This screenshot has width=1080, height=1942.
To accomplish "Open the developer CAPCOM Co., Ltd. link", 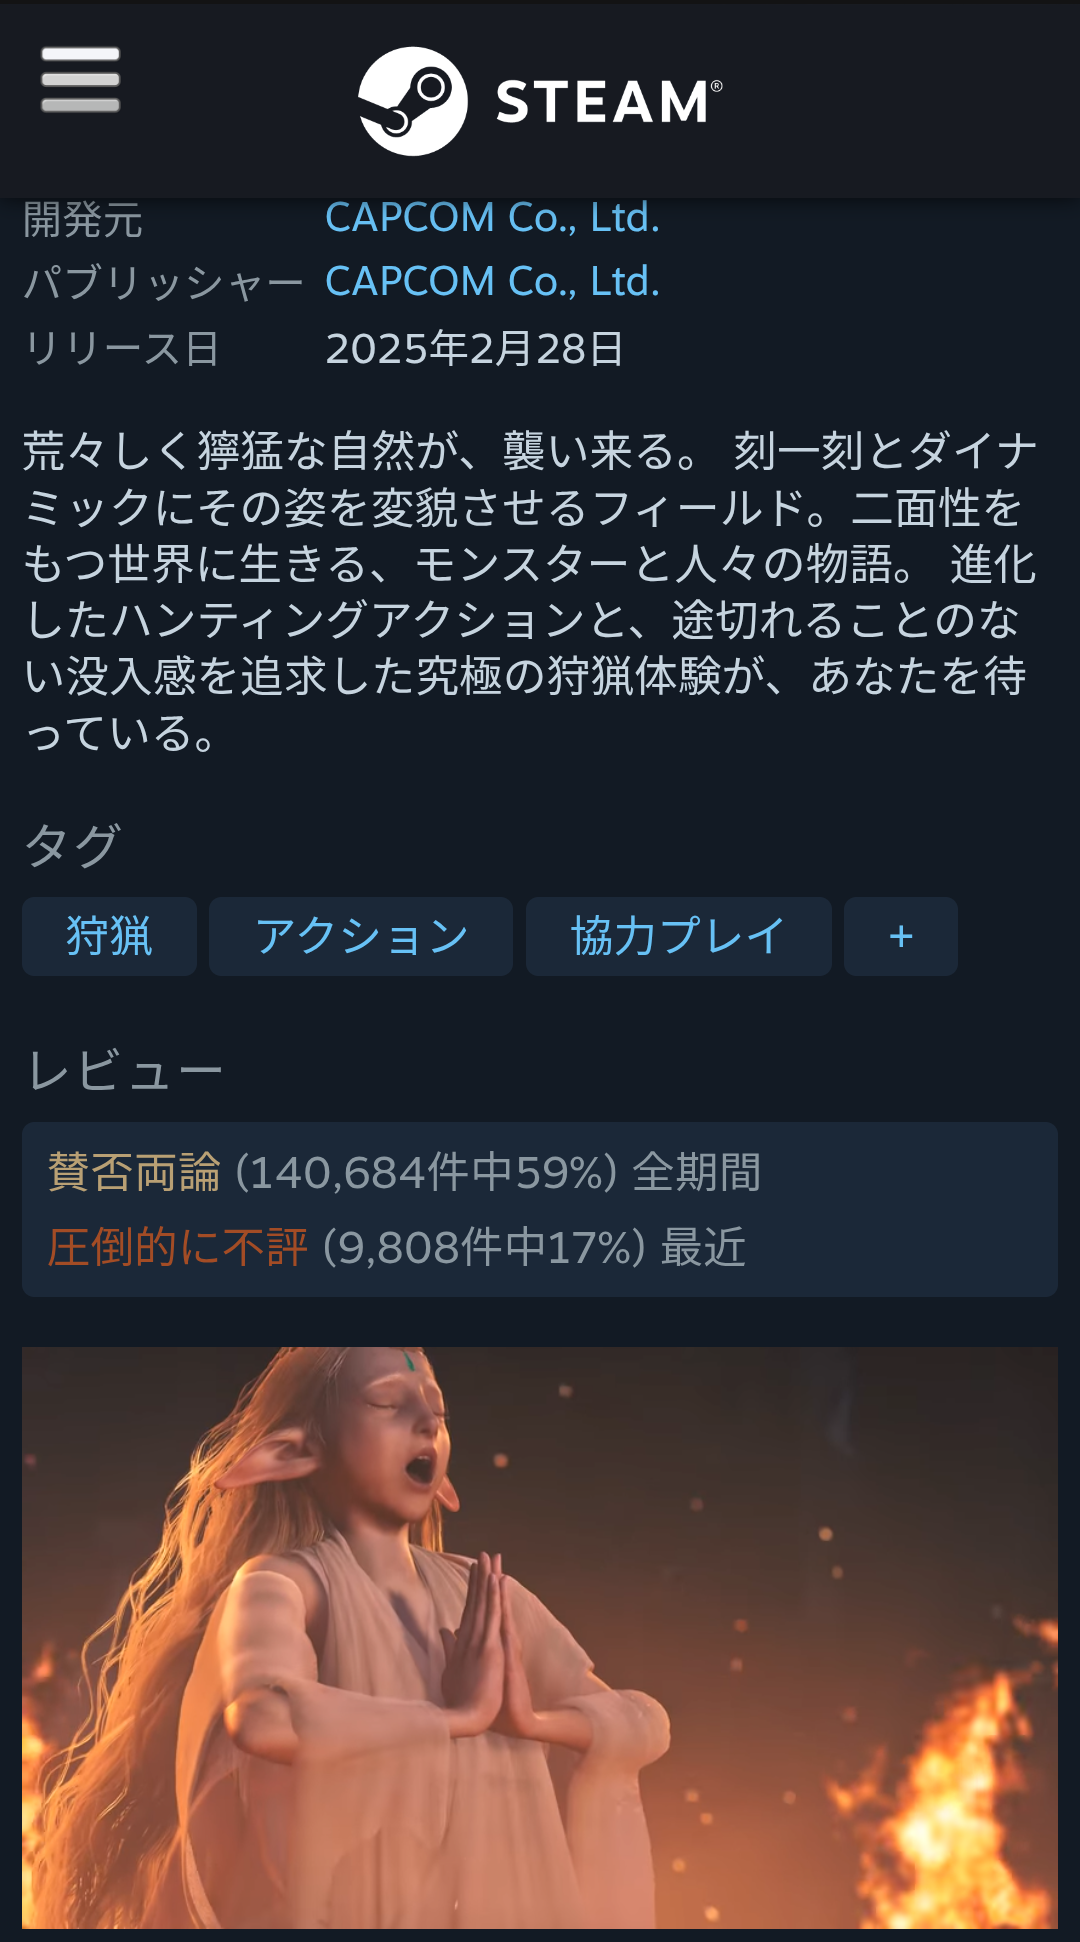I will coord(493,217).
